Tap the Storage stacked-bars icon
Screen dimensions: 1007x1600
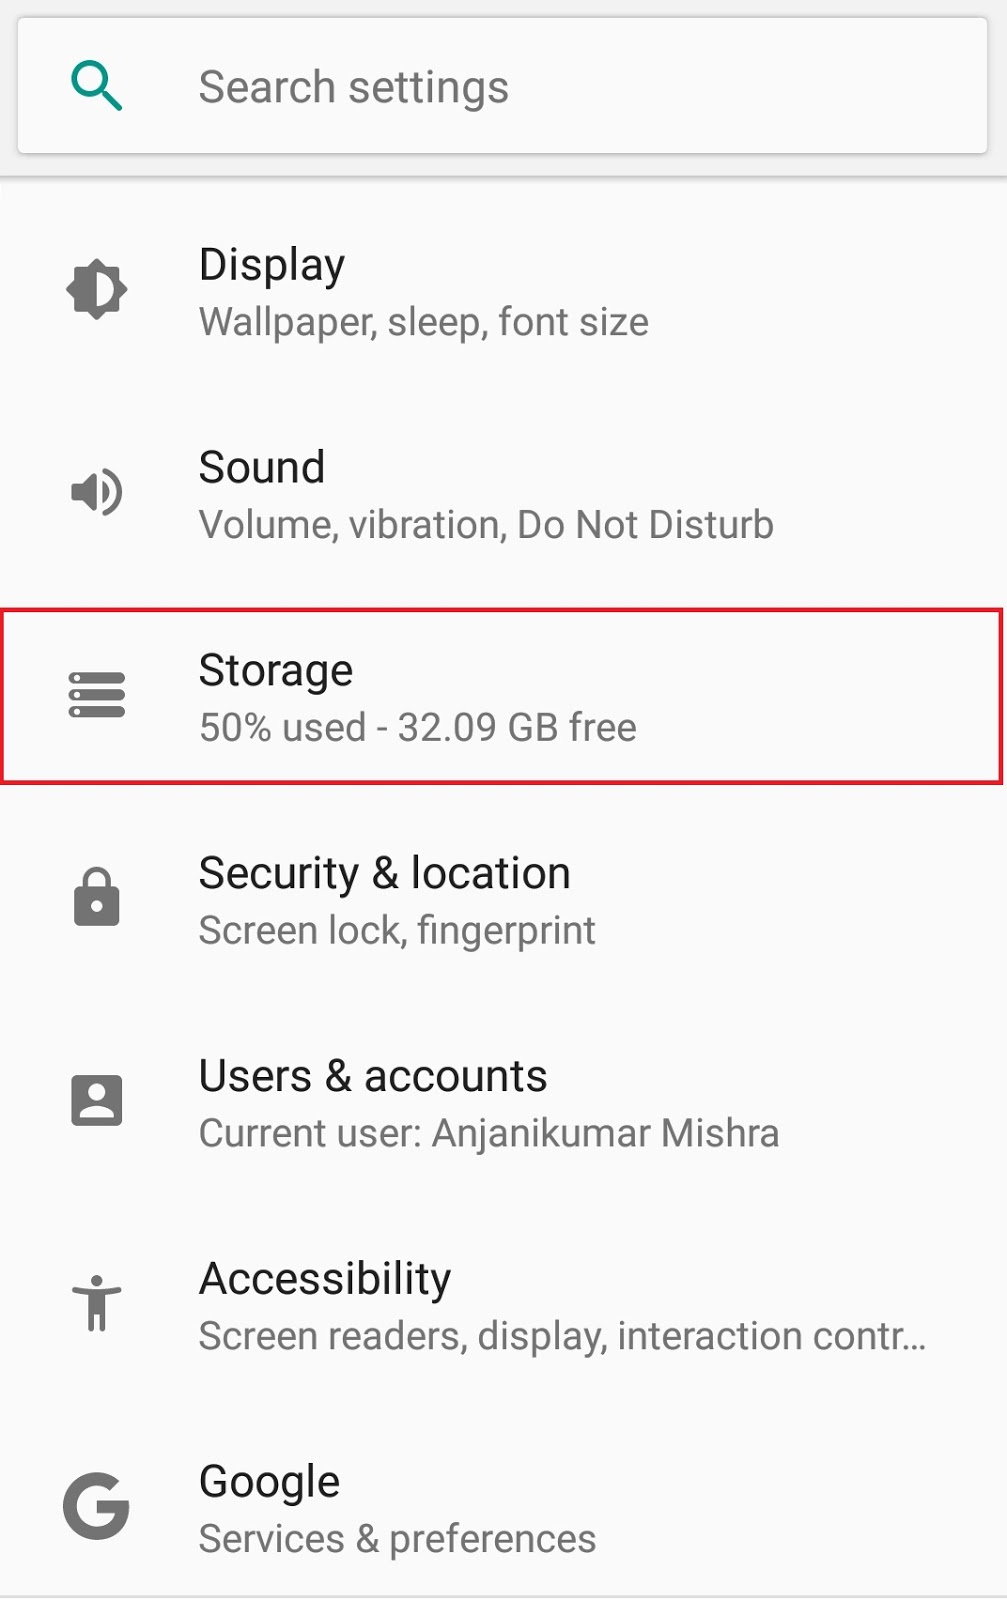coord(97,696)
